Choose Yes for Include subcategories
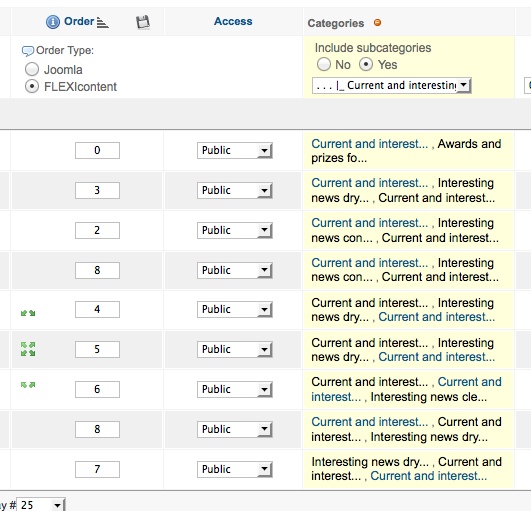This screenshot has height=511, width=531. coord(366,64)
